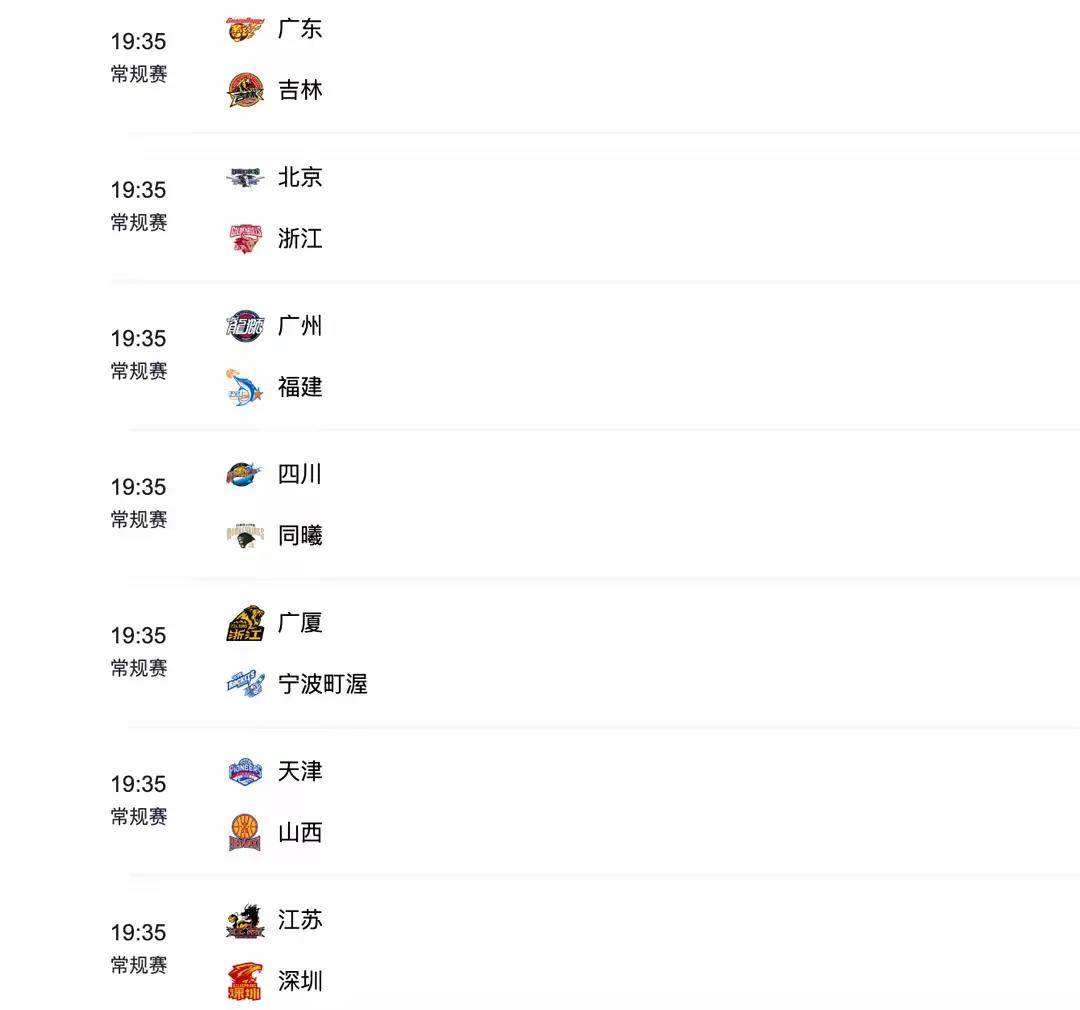
Task: Open the Beijing (北京) team logo
Action: tap(245, 178)
